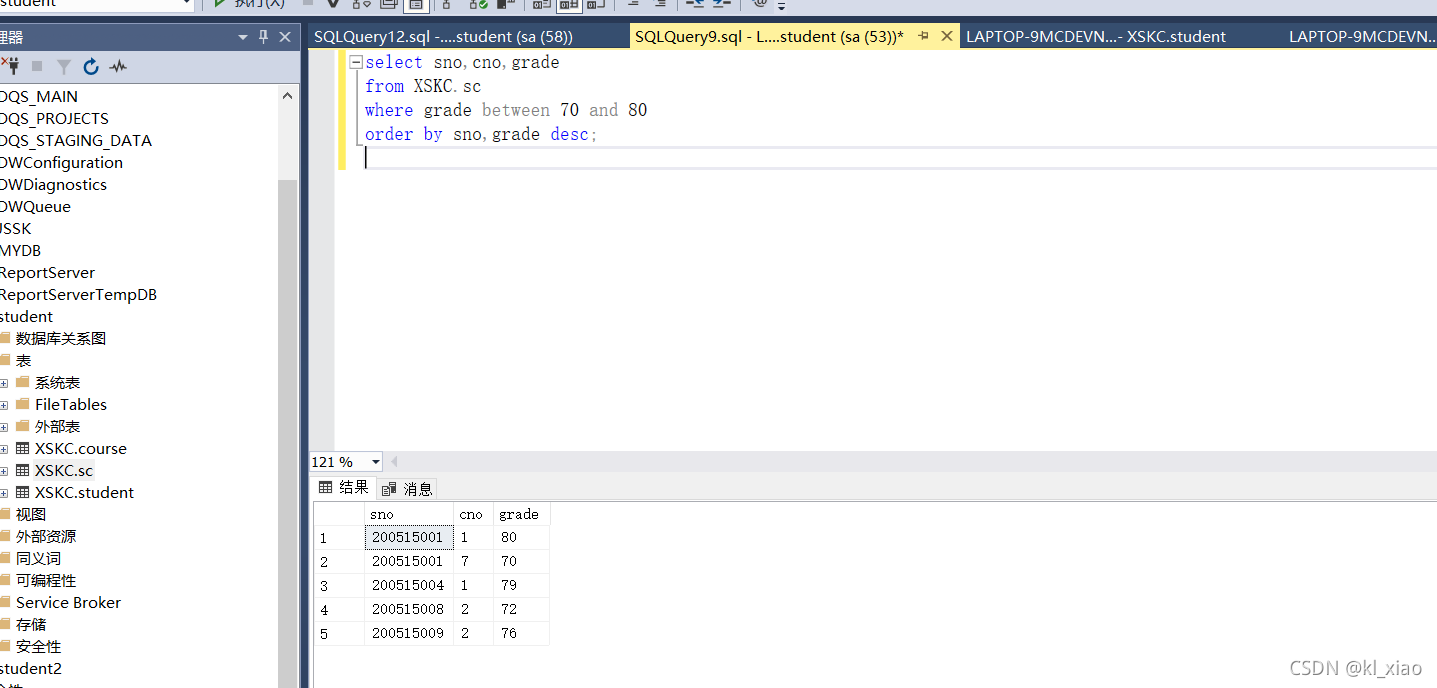Screen dimensions: 1437x688
Task: Click the table icon beside XSKC.course
Action: click(x=23, y=449)
